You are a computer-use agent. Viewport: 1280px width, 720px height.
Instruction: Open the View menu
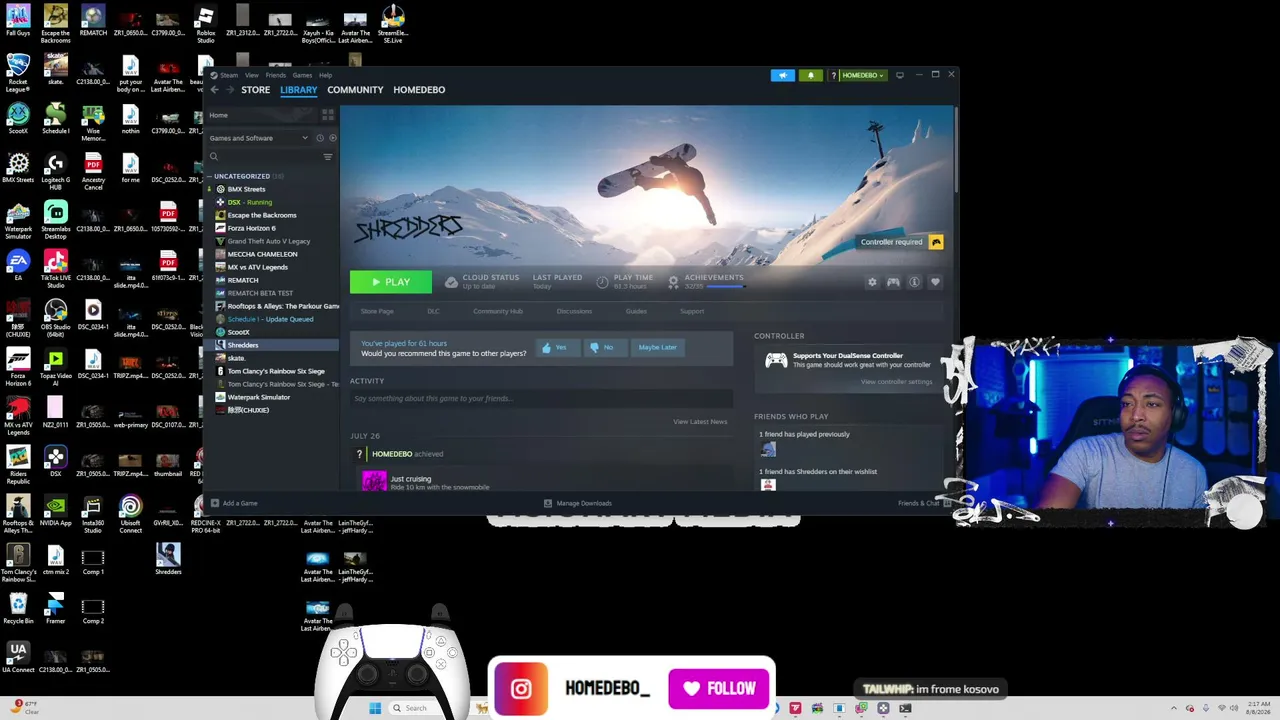pos(252,75)
